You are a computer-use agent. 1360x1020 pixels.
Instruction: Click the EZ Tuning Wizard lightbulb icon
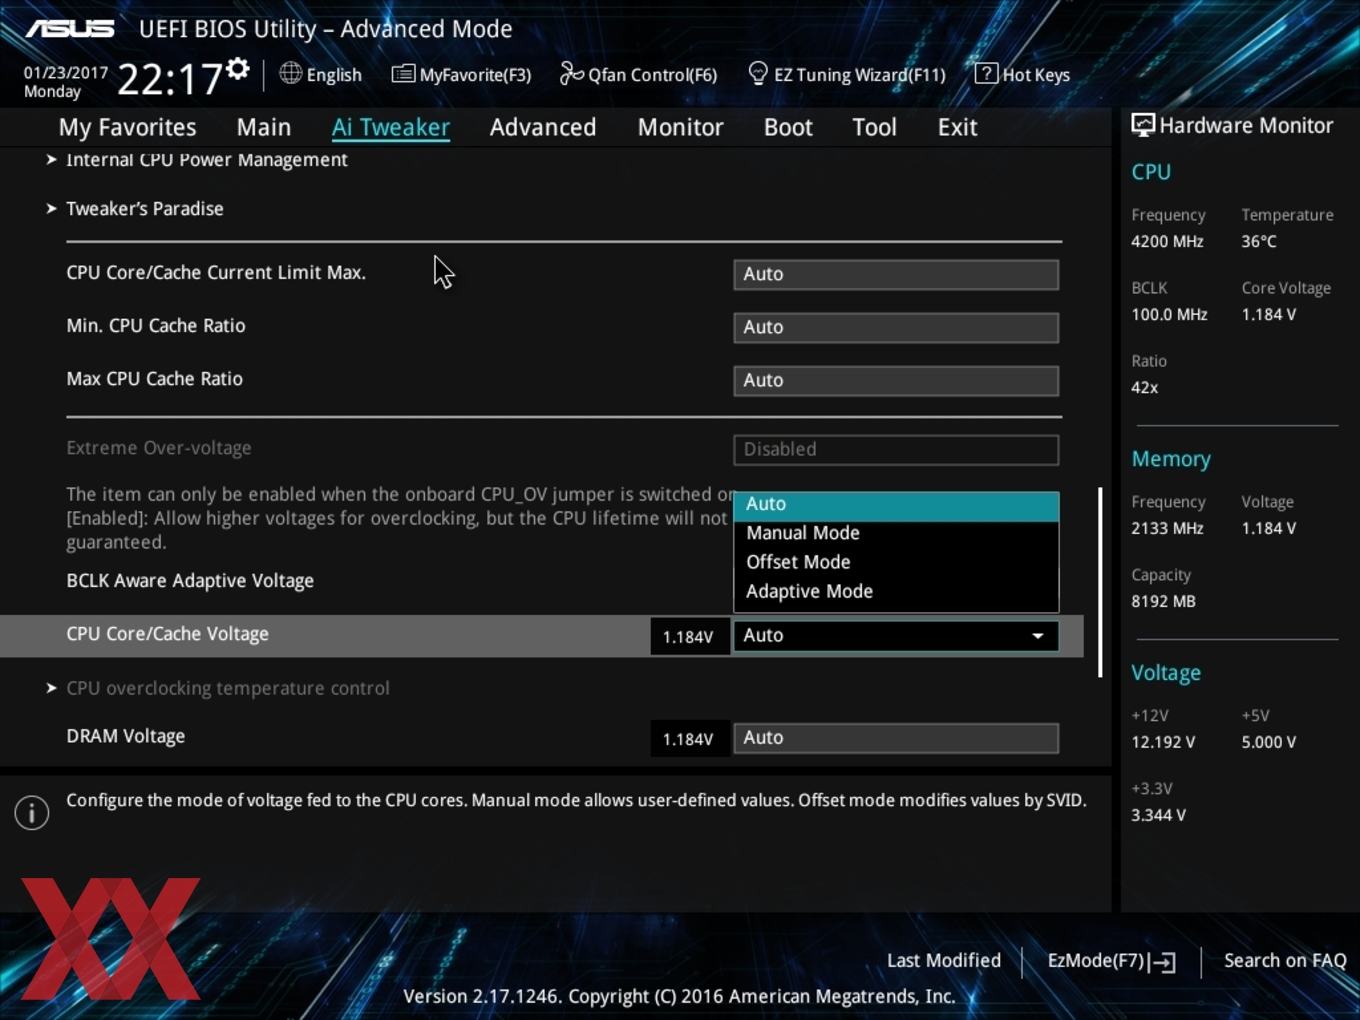coord(758,73)
